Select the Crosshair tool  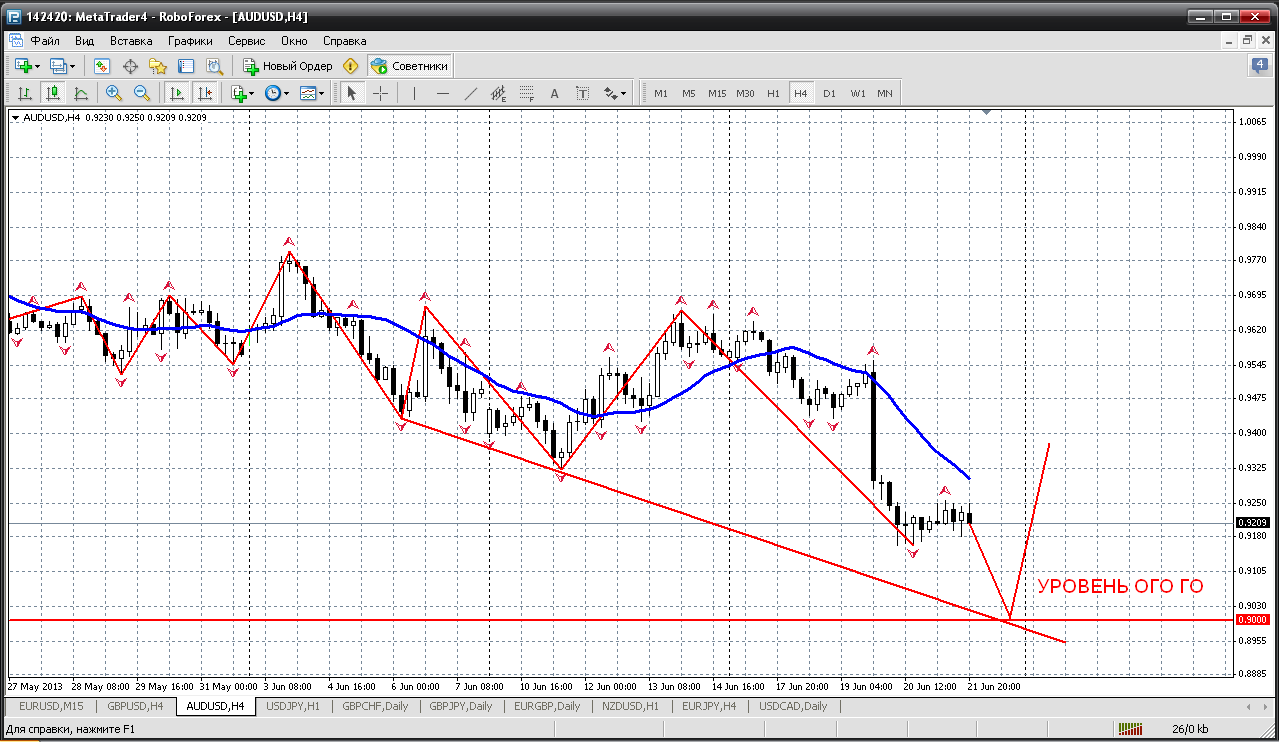(x=381, y=93)
